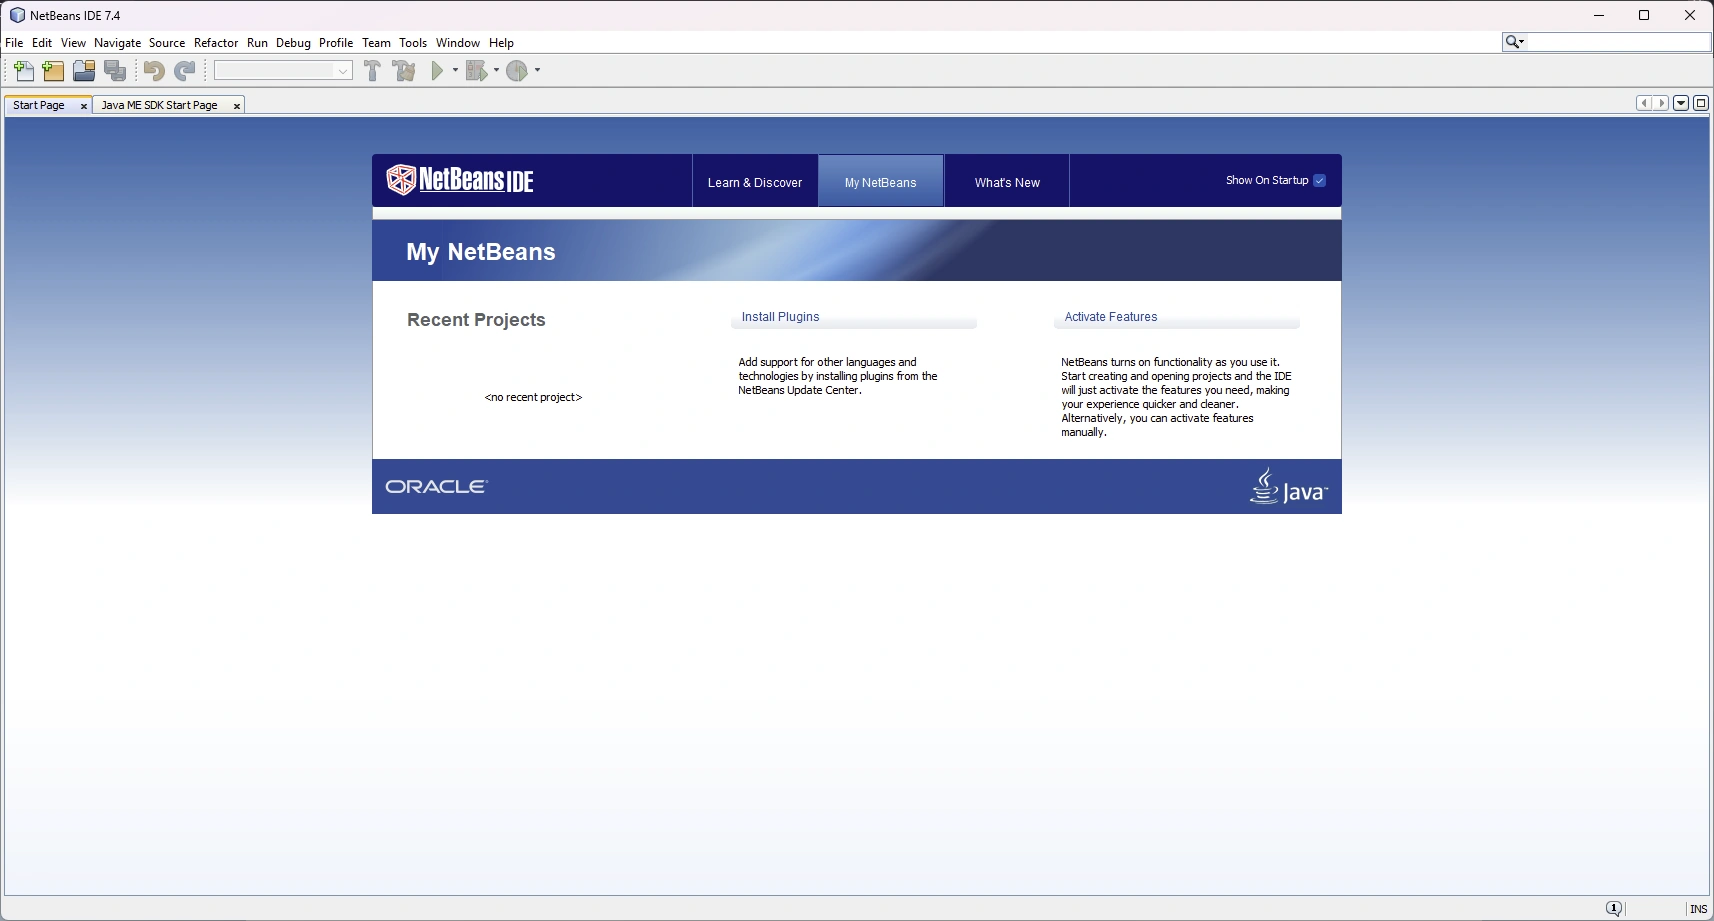
Task: Click the Profile Project icon
Action: 517,70
